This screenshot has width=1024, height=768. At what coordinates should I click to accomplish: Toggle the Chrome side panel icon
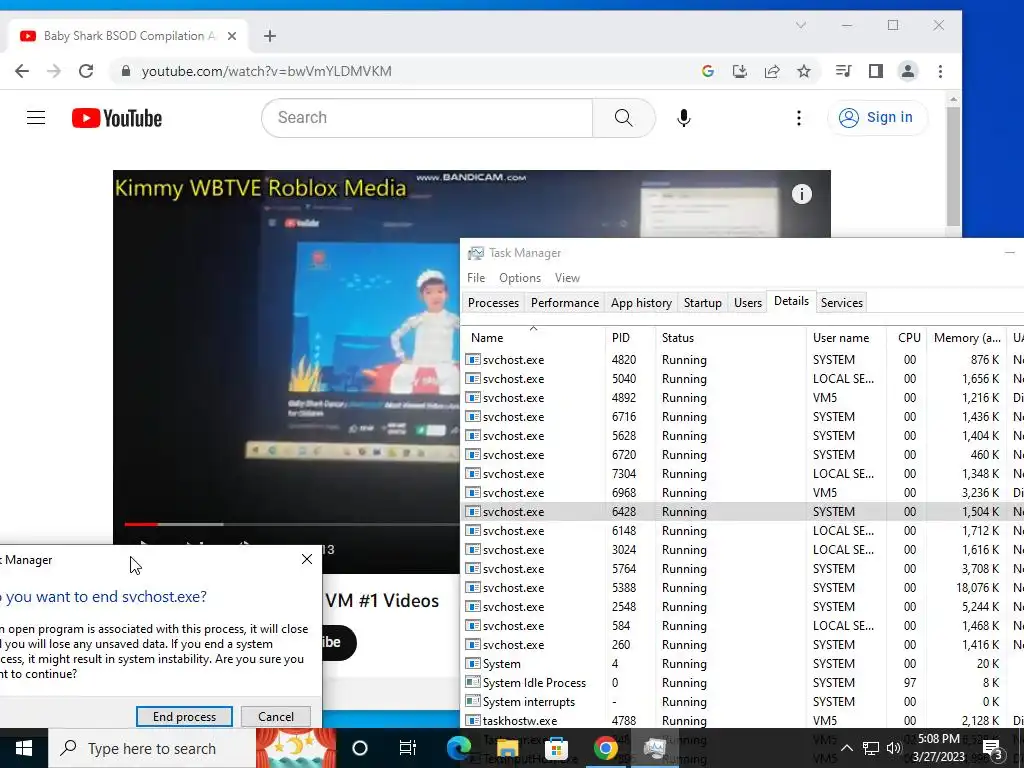pyautogui.click(x=876, y=71)
